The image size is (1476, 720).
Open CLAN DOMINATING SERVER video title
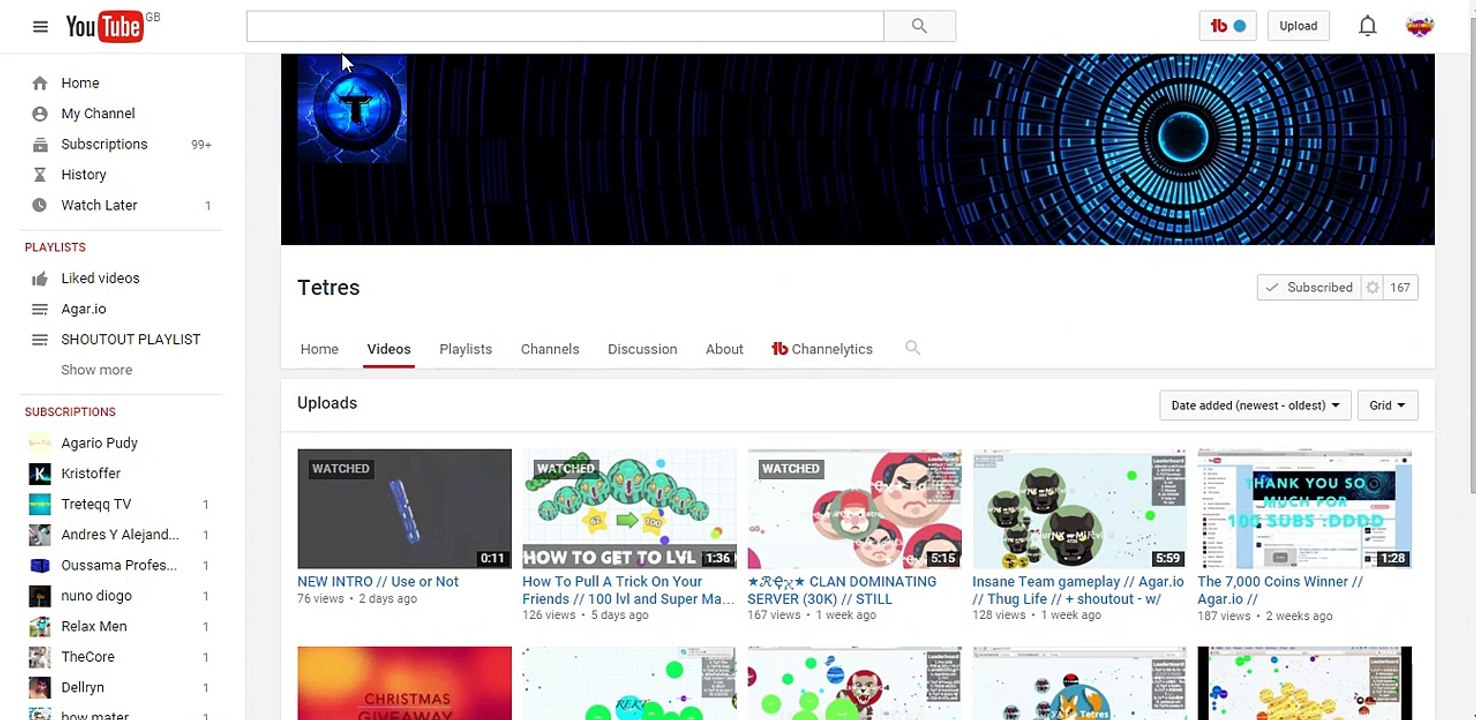click(x=842, y=590)
